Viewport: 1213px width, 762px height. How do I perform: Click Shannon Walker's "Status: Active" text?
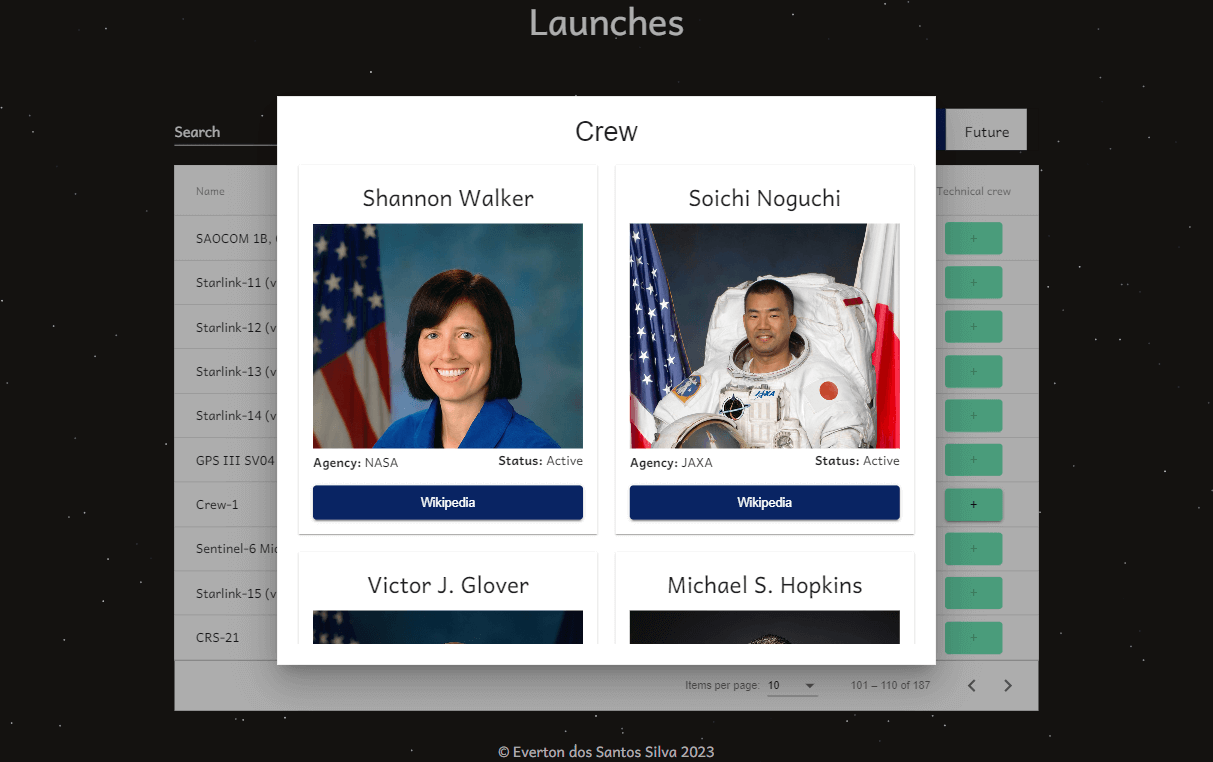click(540, 461)
